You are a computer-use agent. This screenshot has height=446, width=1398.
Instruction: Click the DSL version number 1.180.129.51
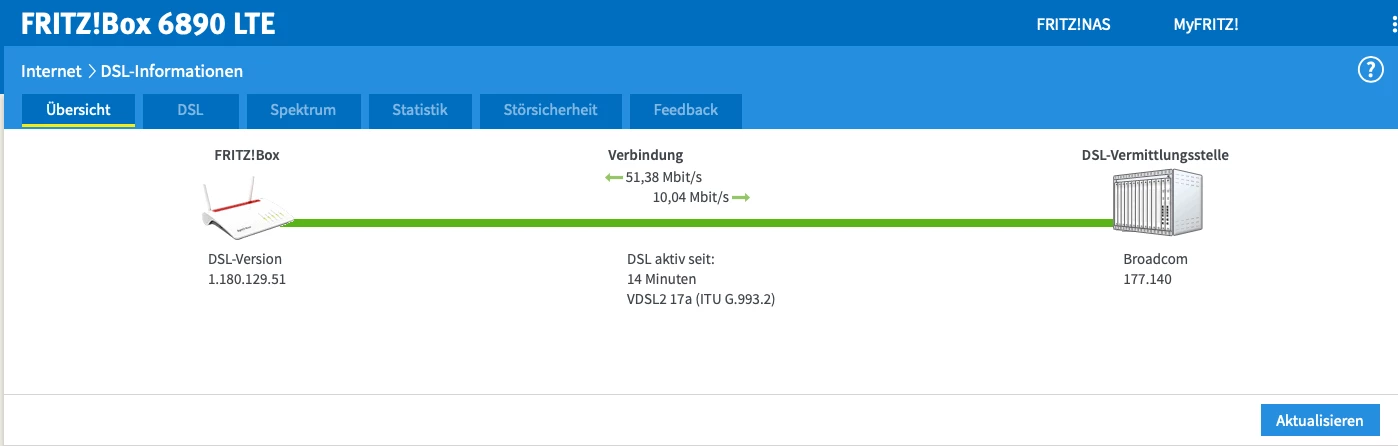pos(247,279)
